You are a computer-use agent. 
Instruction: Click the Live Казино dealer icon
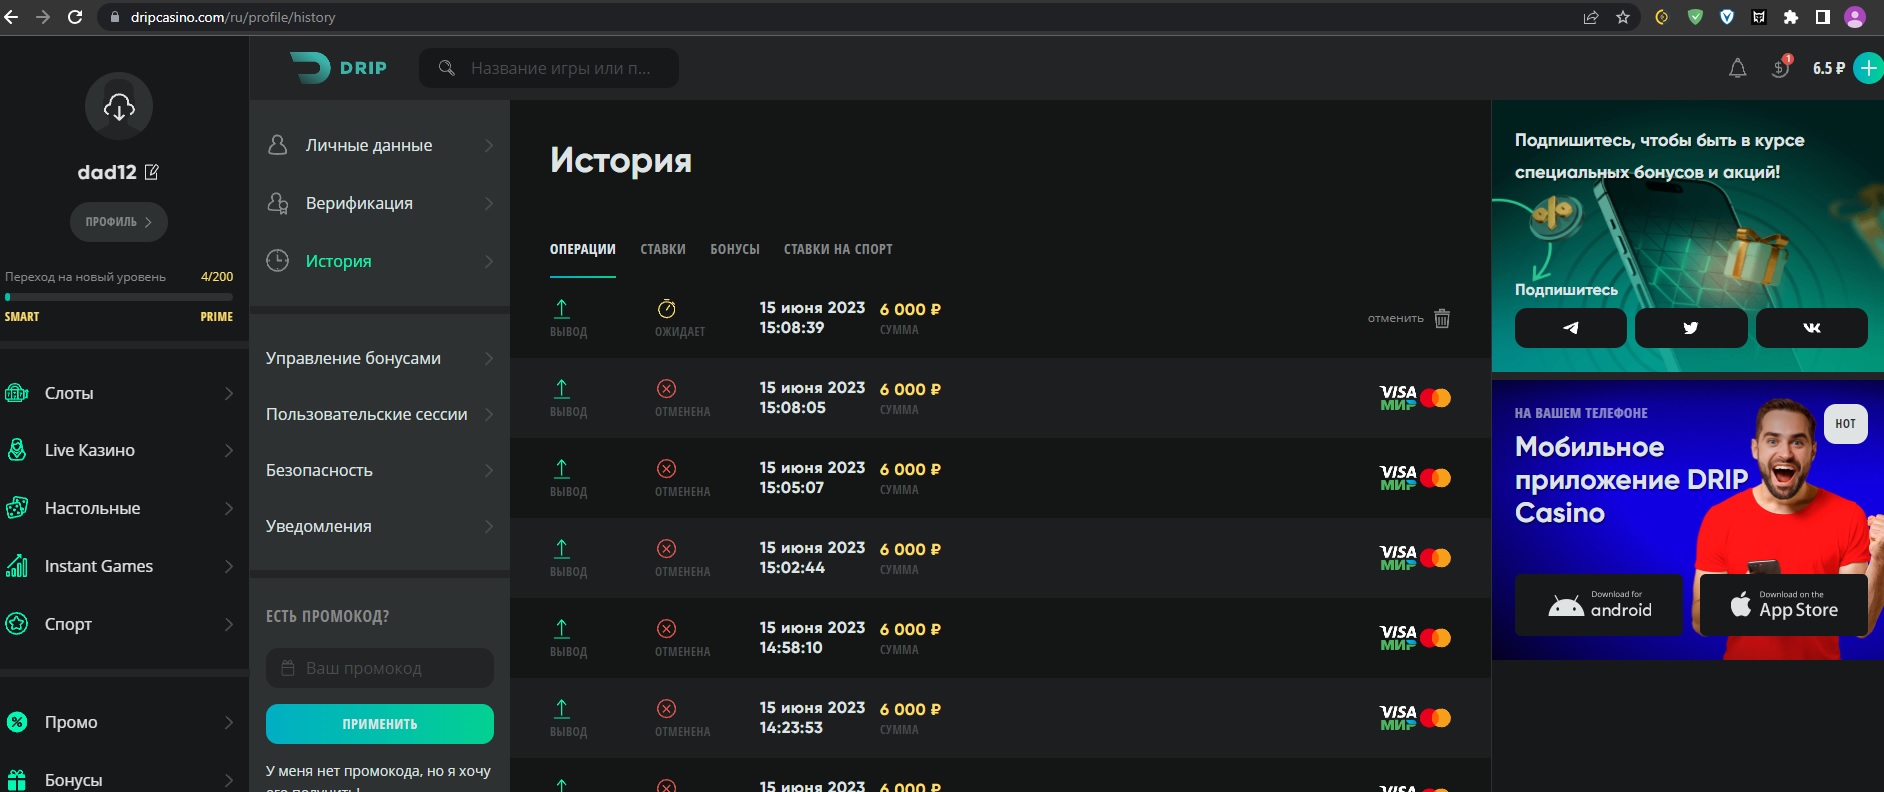(17, 450)
